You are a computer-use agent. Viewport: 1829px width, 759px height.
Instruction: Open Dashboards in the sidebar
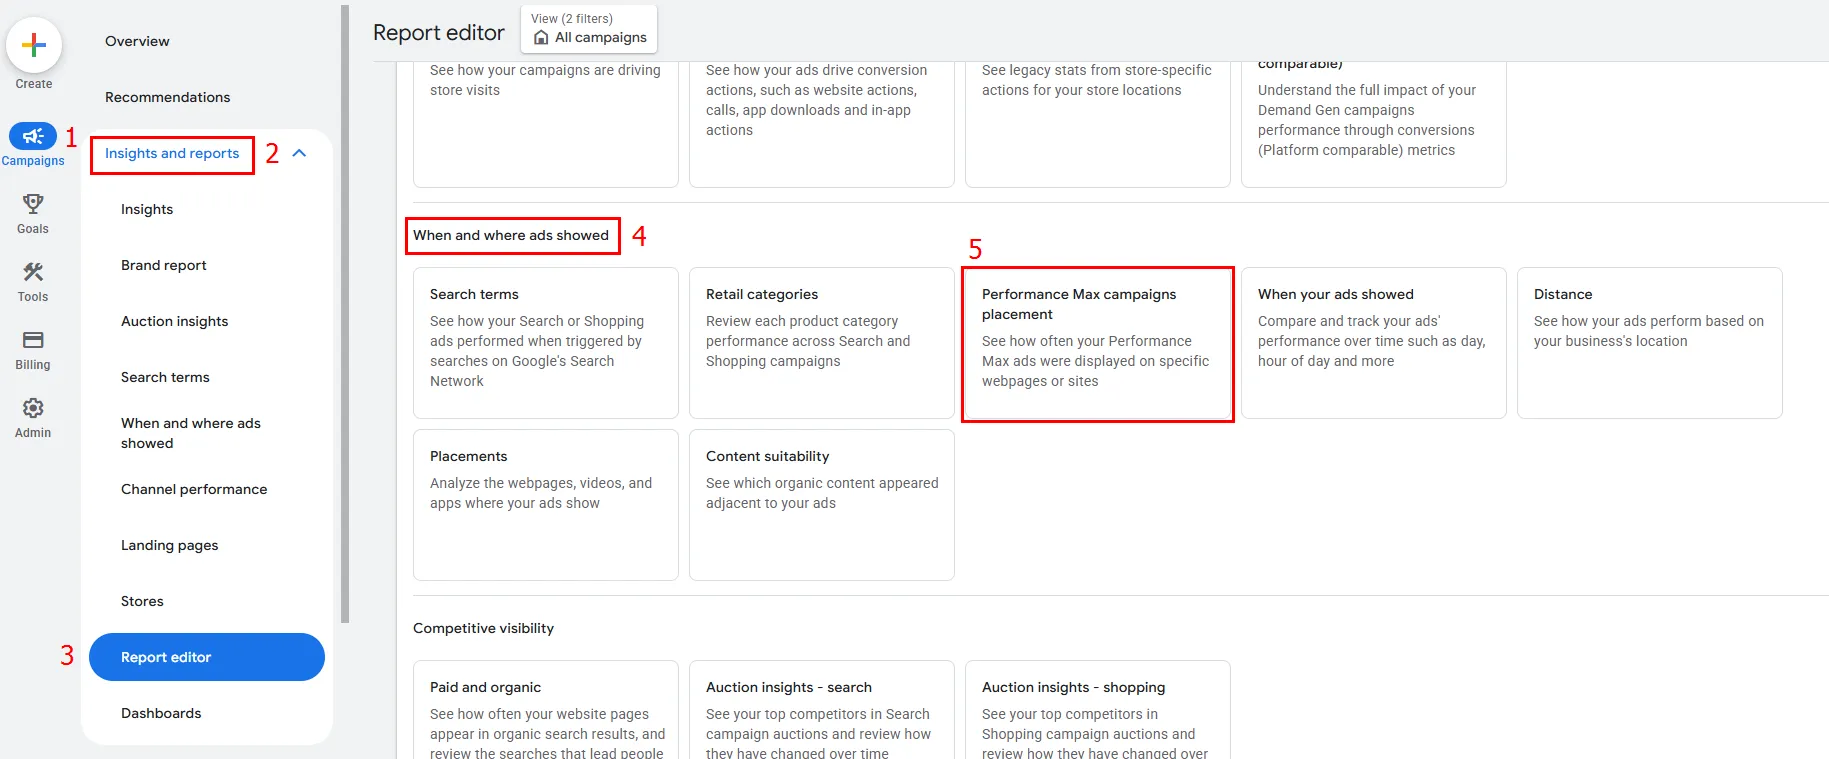[x=161, y=713]
